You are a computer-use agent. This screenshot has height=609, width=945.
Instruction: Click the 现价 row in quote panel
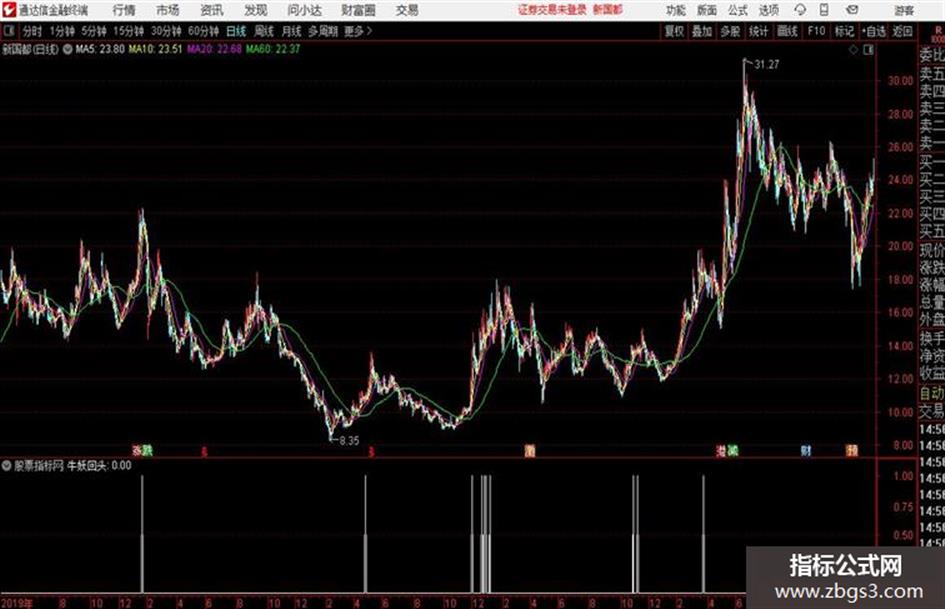pyautogui.click(x=932, y=250)
